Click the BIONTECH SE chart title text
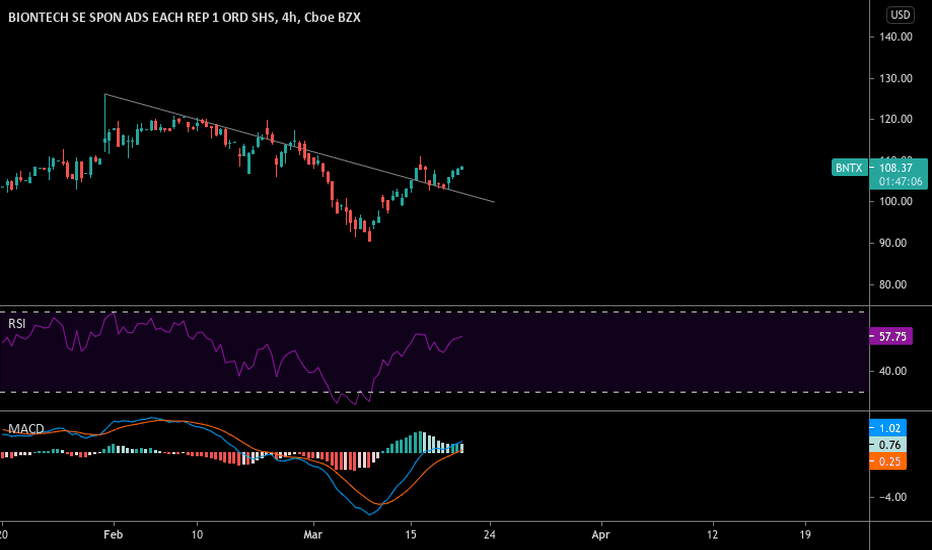Image resolution: width=932 pixels, height=550 pixels. click(184, 17)
